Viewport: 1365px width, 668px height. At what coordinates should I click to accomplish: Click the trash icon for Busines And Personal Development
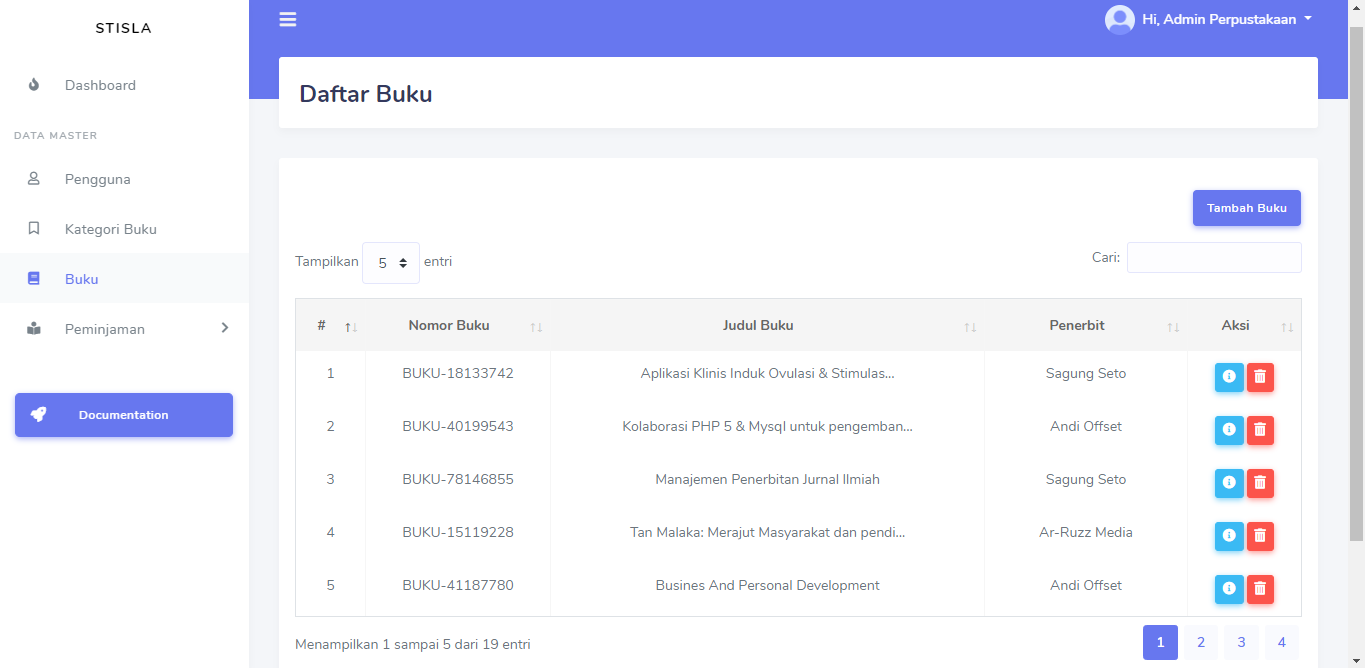(1260, 589)
